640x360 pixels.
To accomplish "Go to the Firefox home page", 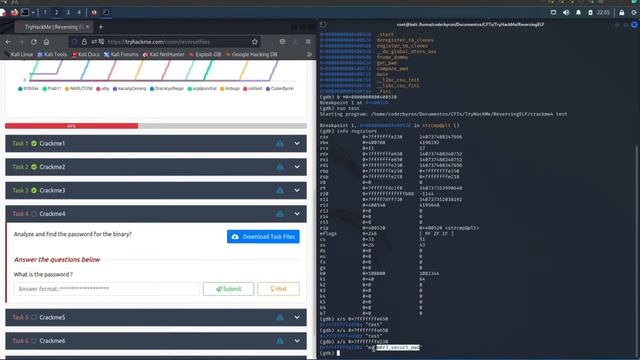I will [47, 42].
